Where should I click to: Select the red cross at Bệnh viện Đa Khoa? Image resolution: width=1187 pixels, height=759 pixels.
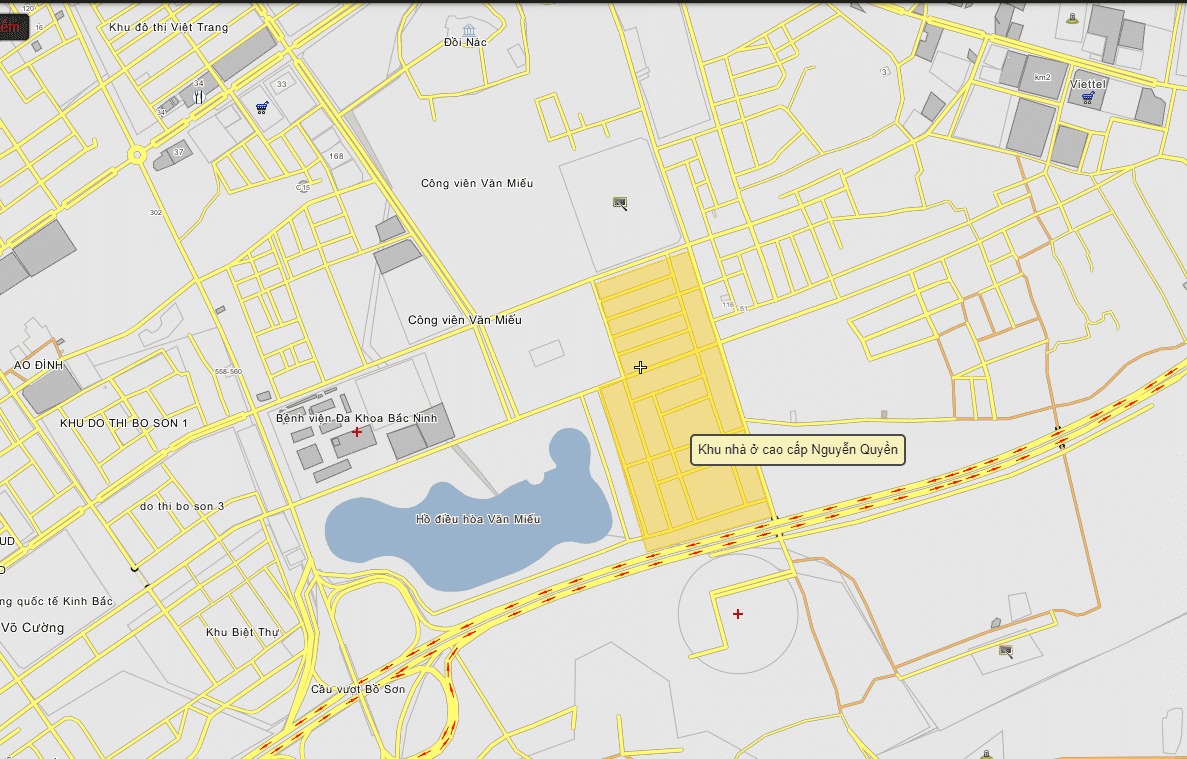(357, 432)
